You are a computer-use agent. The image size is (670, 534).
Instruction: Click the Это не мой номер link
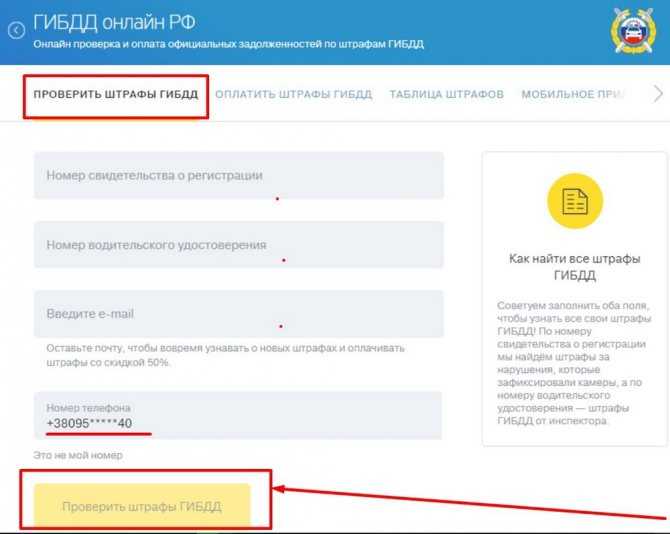[x=78, y=455]
